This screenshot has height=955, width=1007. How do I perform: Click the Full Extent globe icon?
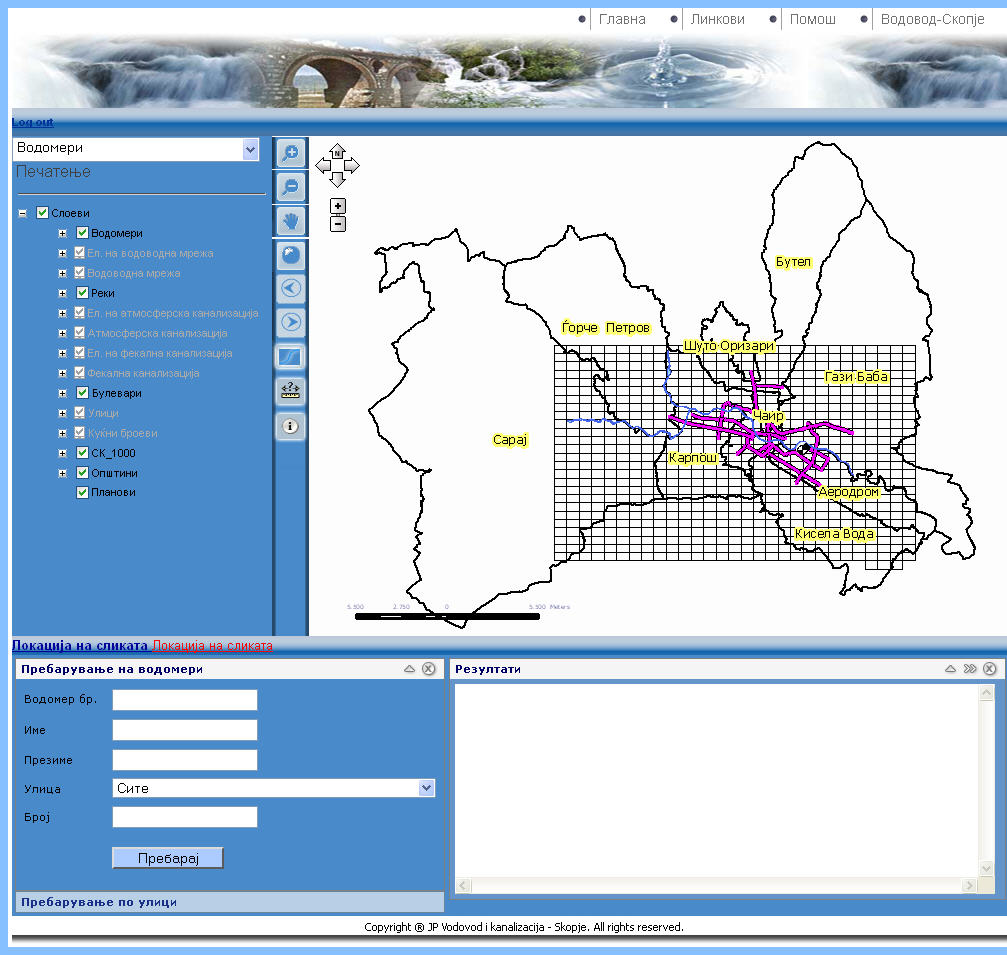click(x=290, y=254)
